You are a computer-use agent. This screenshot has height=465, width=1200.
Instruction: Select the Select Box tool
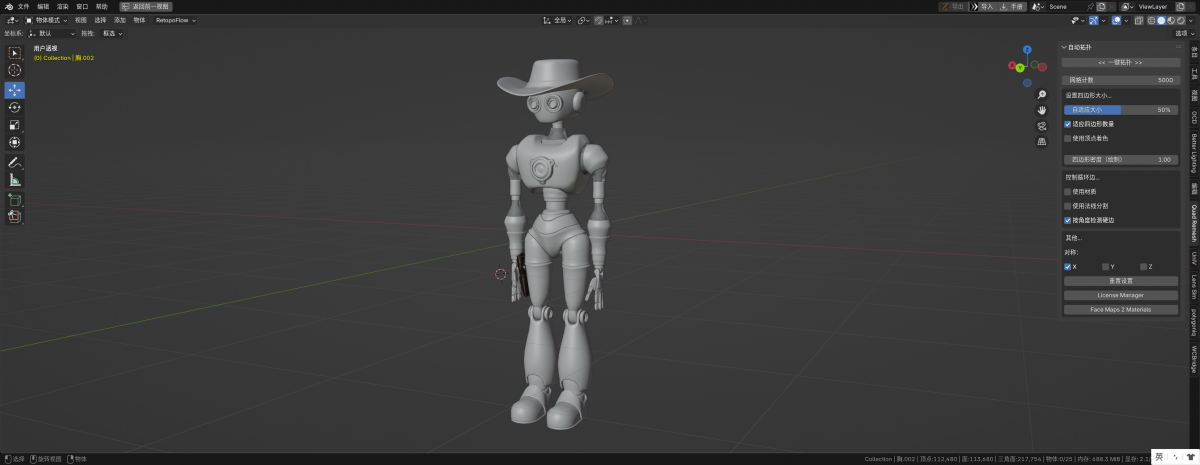click(15, 52)
